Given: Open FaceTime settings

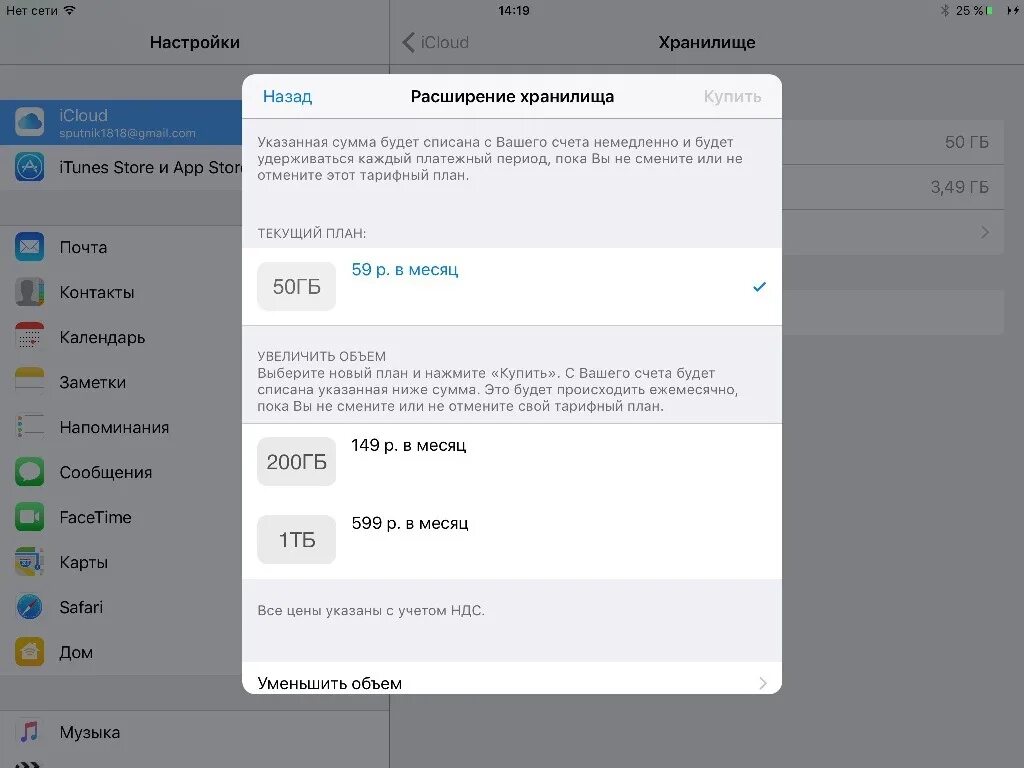Looking at the screenshot, I should [x=121, y=517].
